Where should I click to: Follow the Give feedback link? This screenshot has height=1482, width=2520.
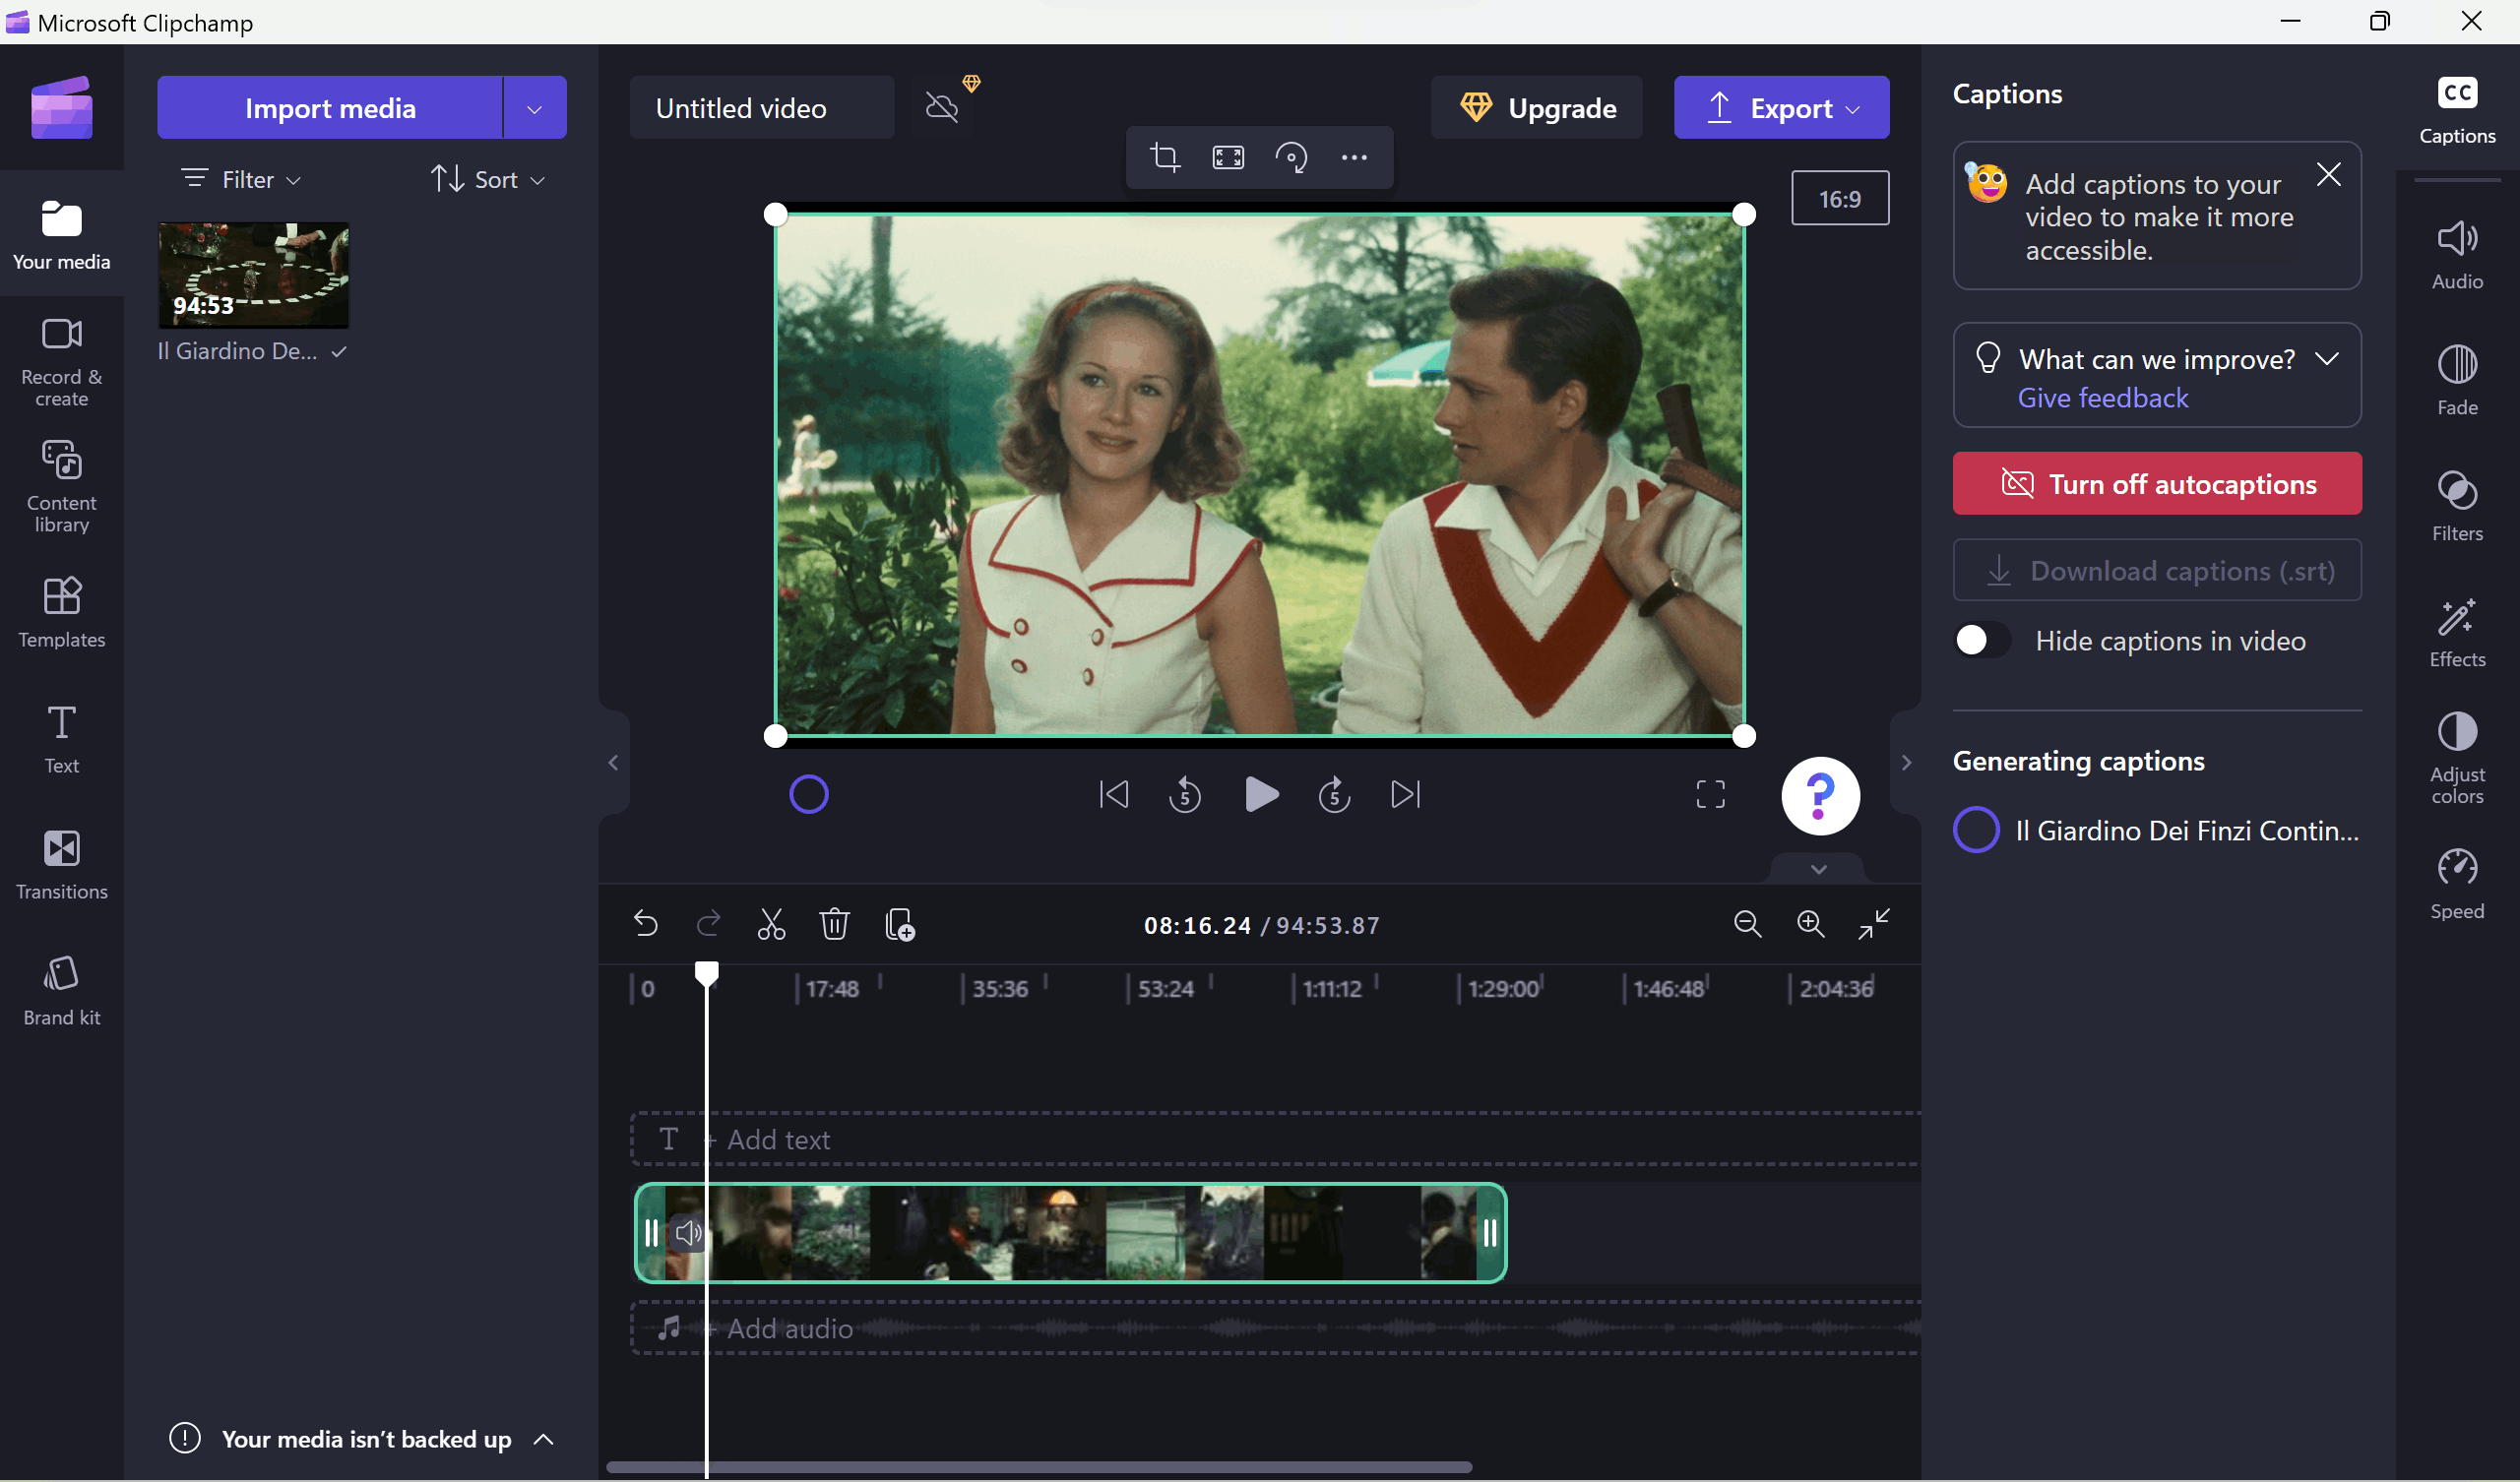coord(2102,398)
